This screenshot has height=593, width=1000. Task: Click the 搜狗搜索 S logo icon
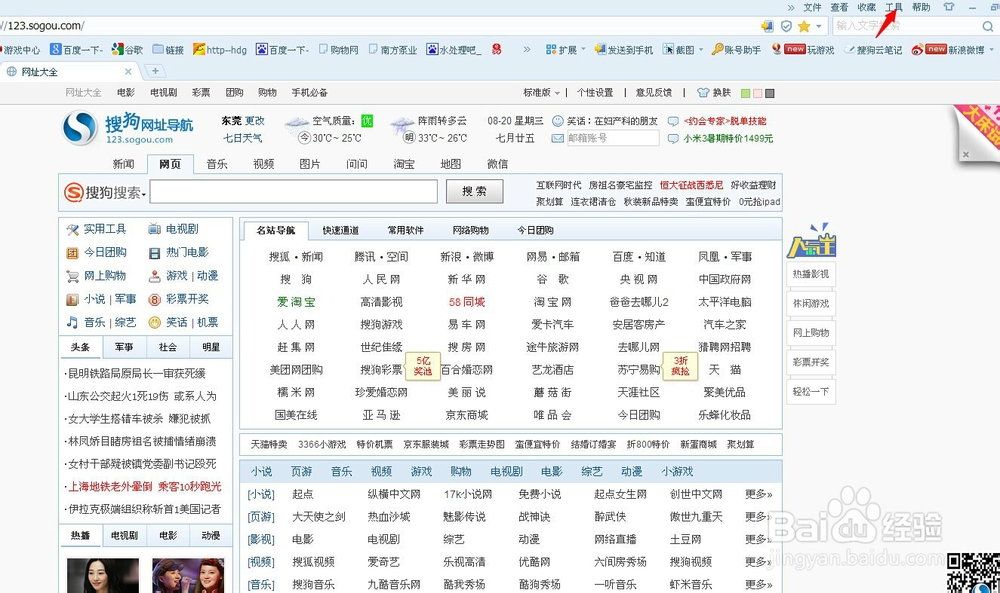74,192
